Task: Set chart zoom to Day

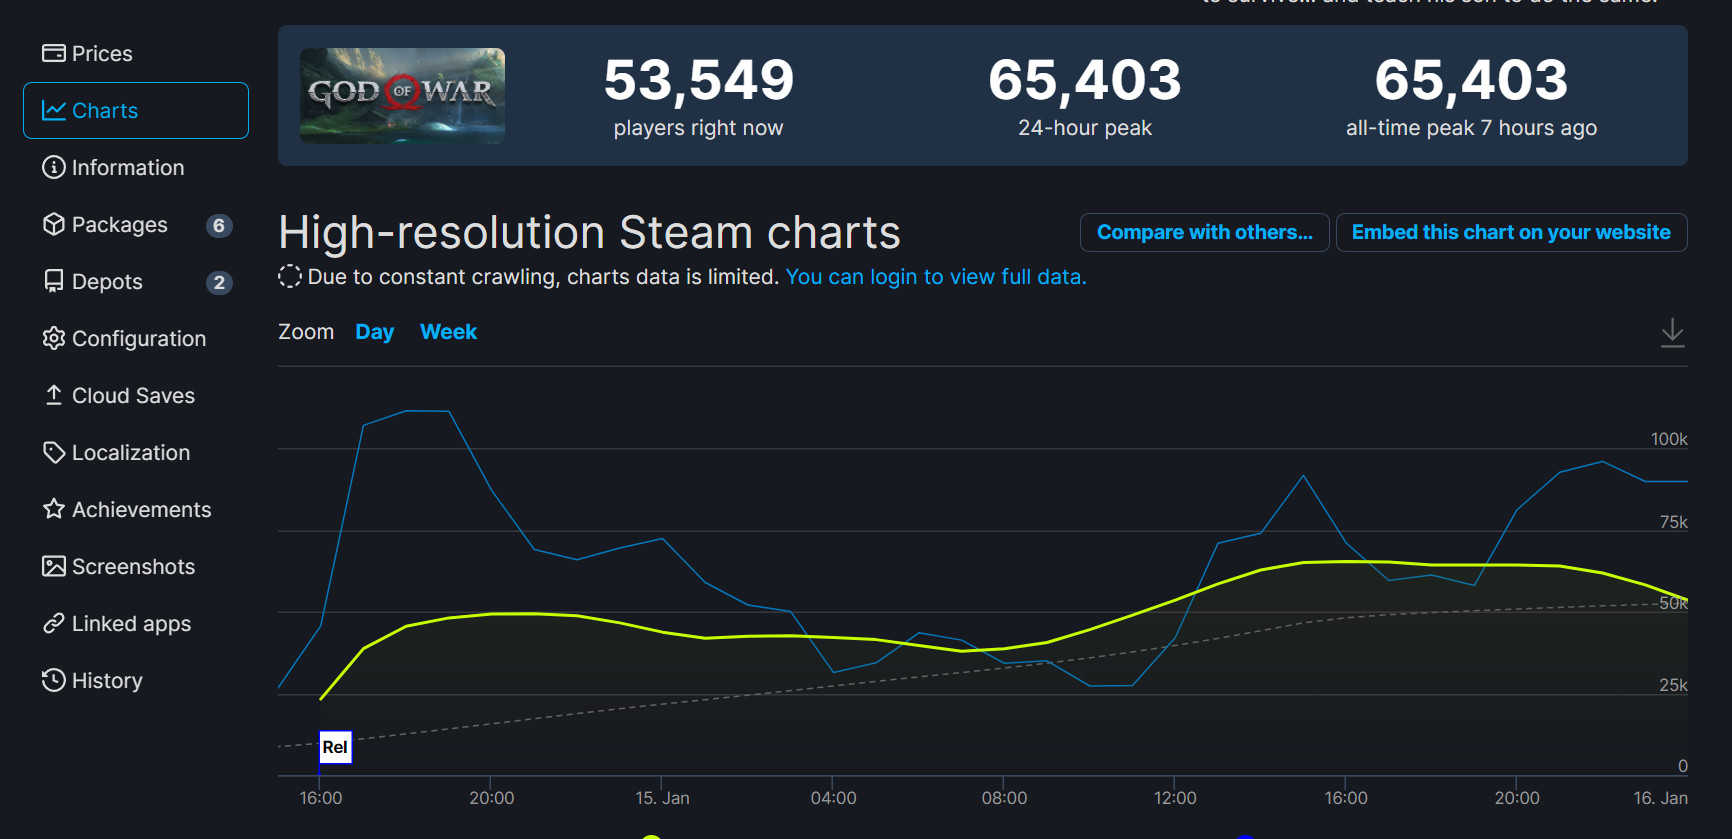Action: pyautogui.click(x=374, y=332)
